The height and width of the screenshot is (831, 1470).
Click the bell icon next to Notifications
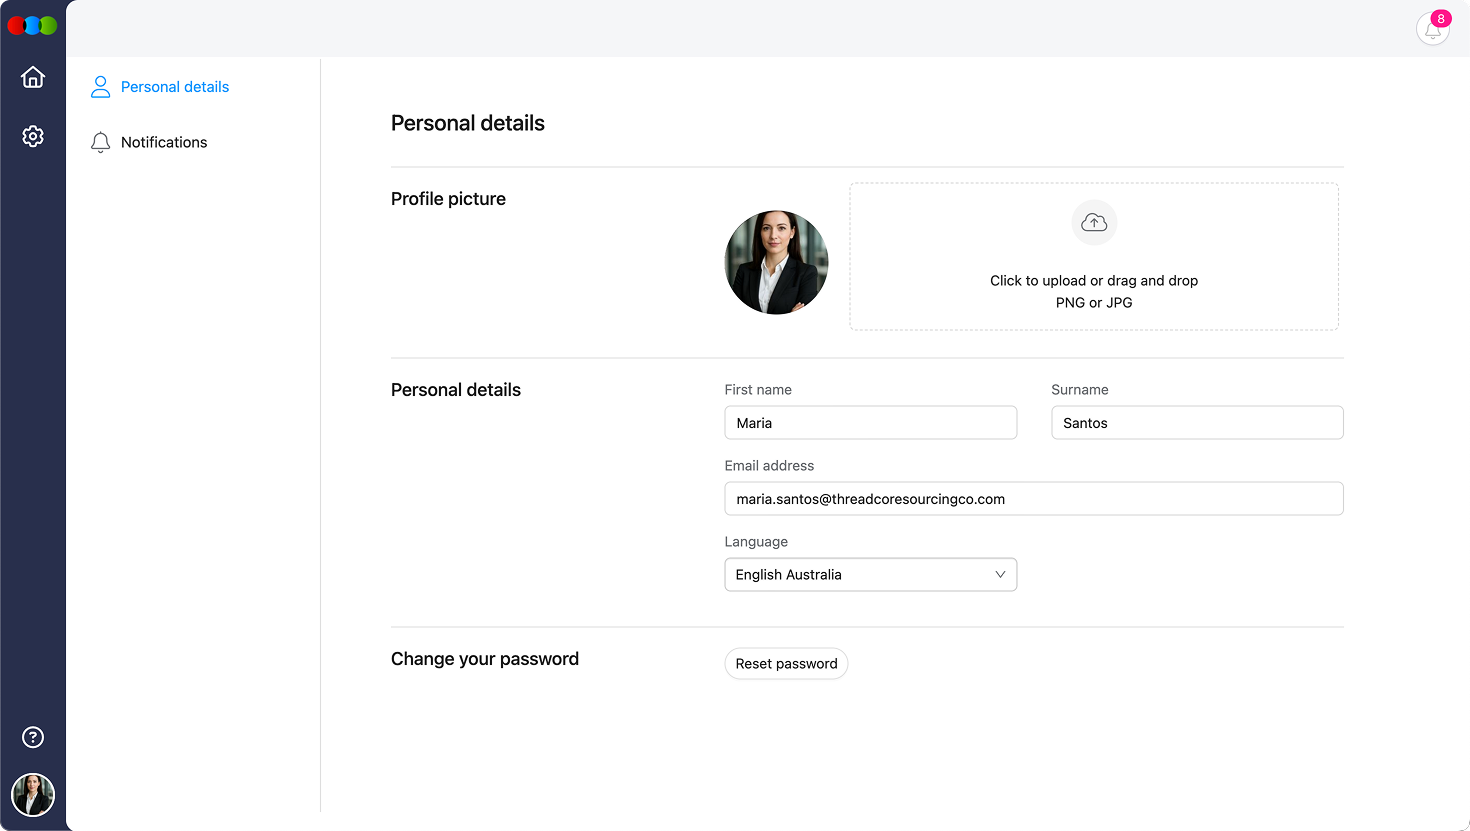pos(100,142)
